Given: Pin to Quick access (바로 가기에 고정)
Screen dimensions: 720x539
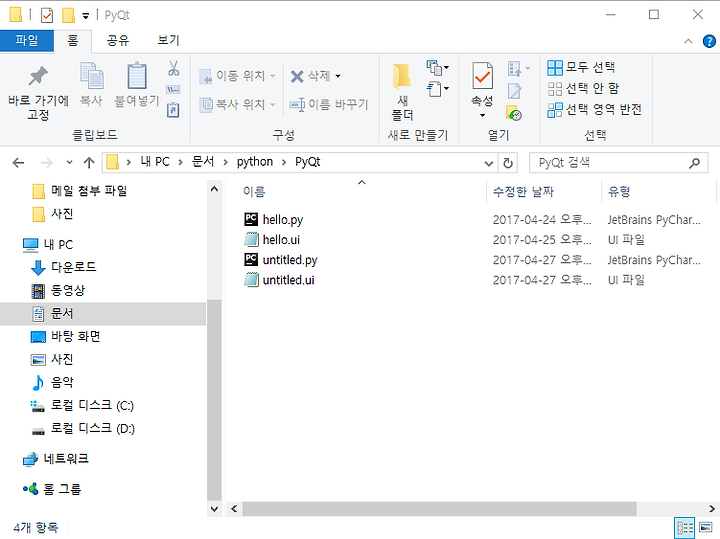Looking at the screenshot, I should (38, 93).
